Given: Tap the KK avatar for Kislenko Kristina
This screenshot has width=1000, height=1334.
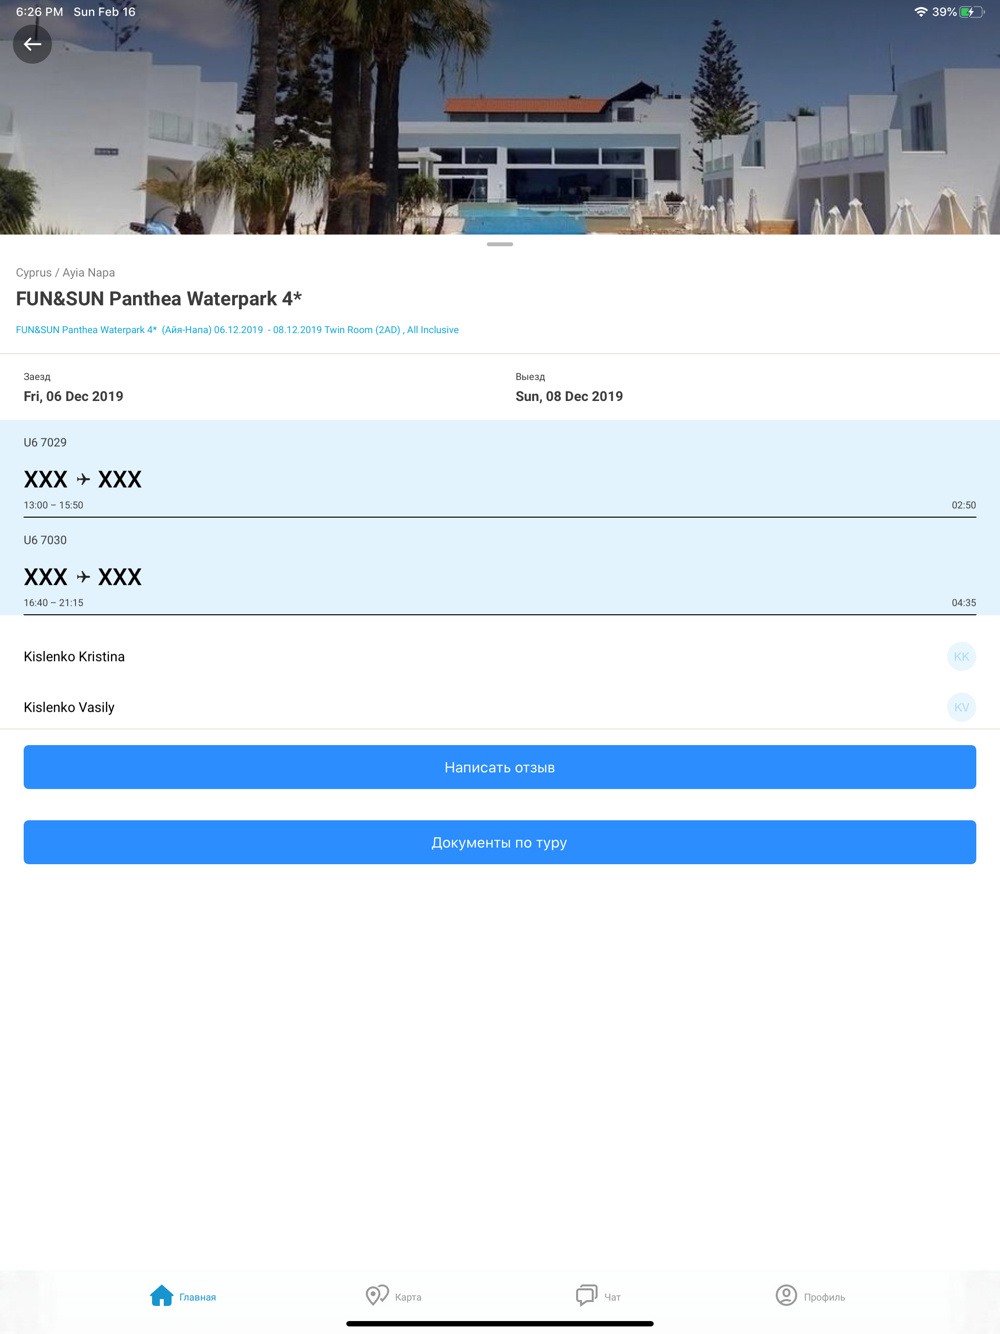Looking at the screenshot, I should click(x=961, y=656).
